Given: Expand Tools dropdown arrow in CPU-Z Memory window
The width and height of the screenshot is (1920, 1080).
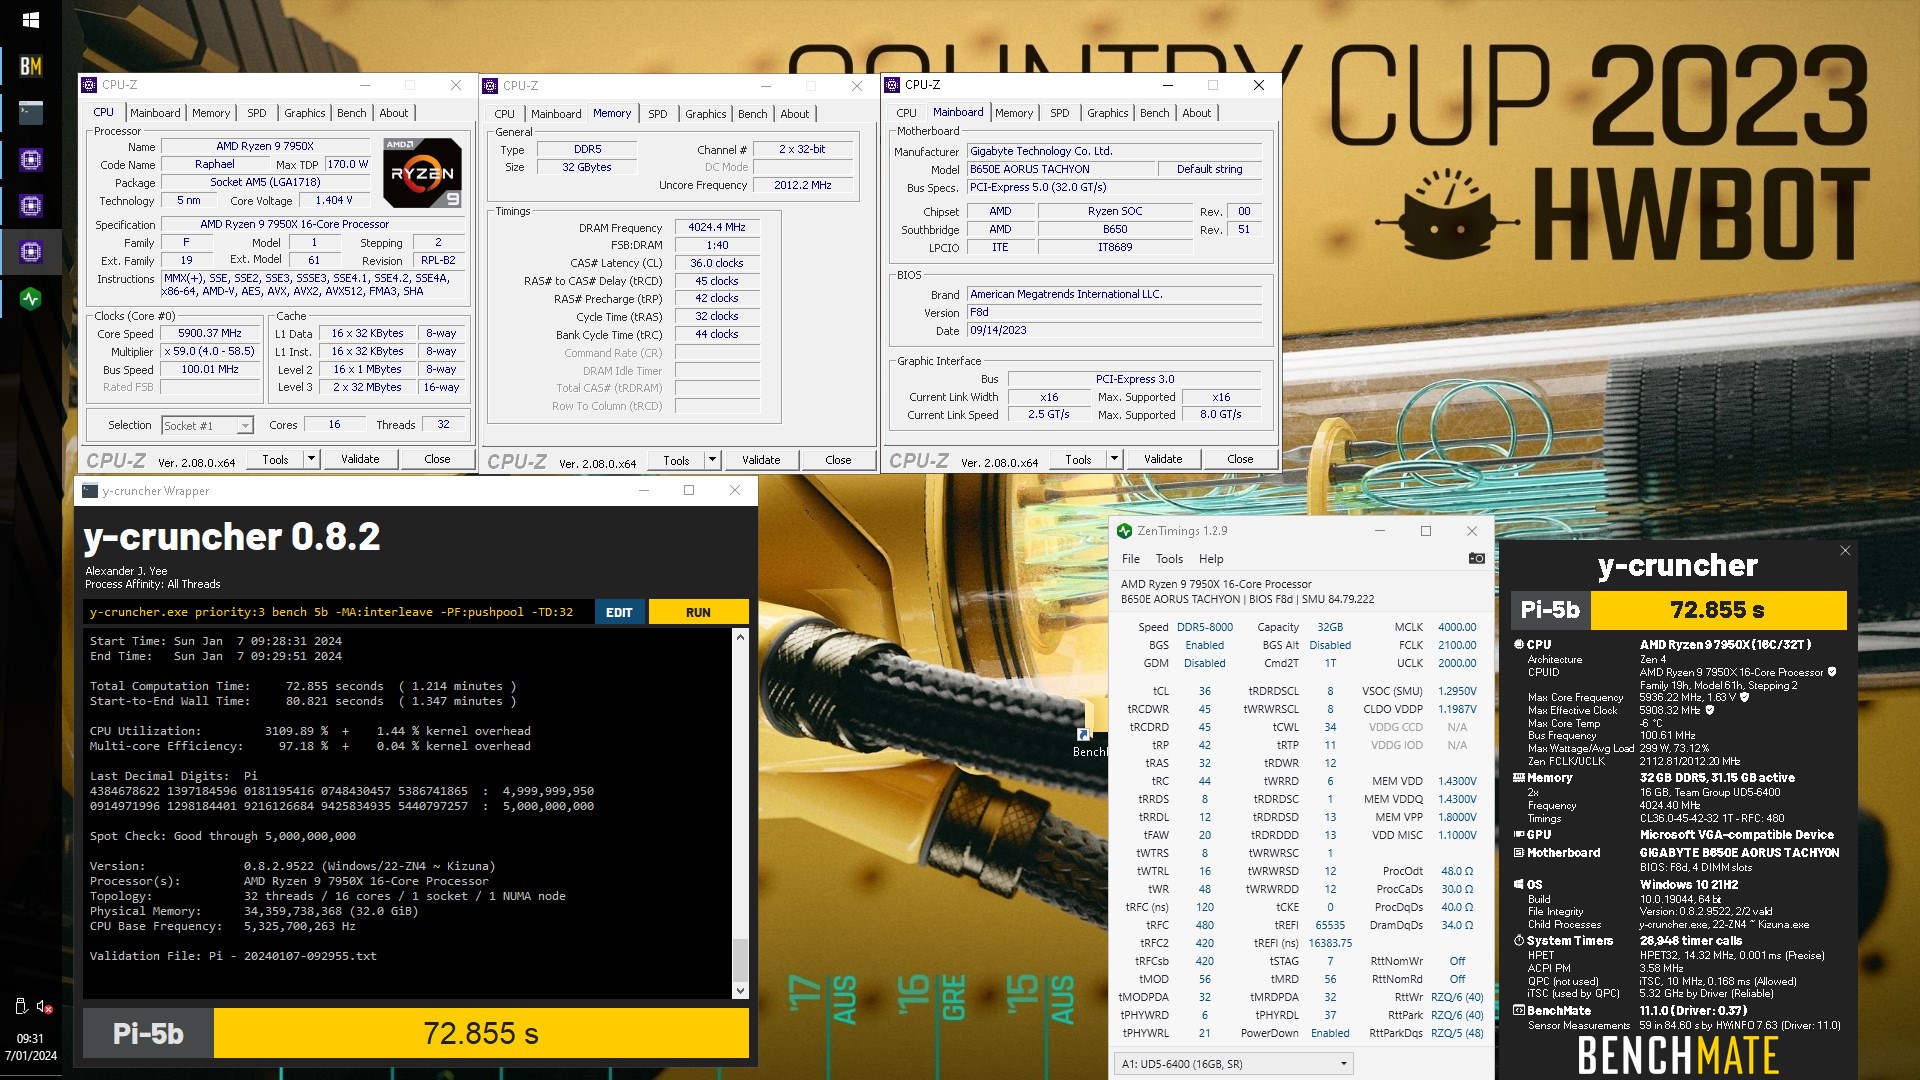Looking at the screenshot, I should pos(712,460).
